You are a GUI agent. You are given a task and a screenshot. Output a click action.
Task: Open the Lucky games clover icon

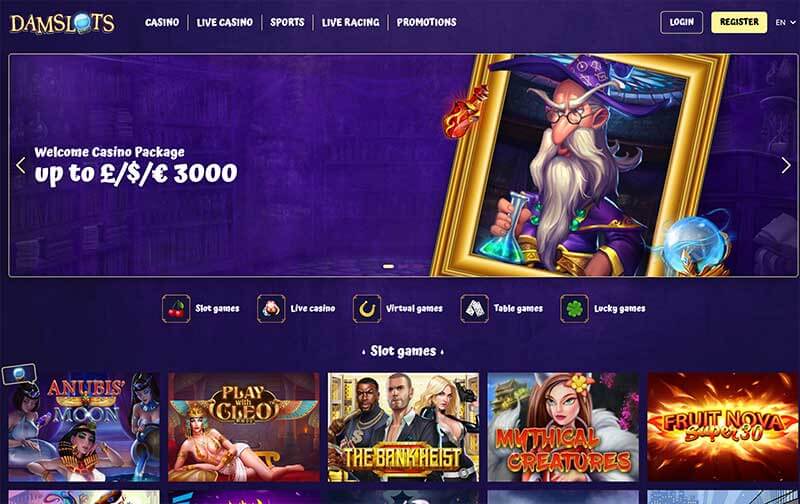574,309
